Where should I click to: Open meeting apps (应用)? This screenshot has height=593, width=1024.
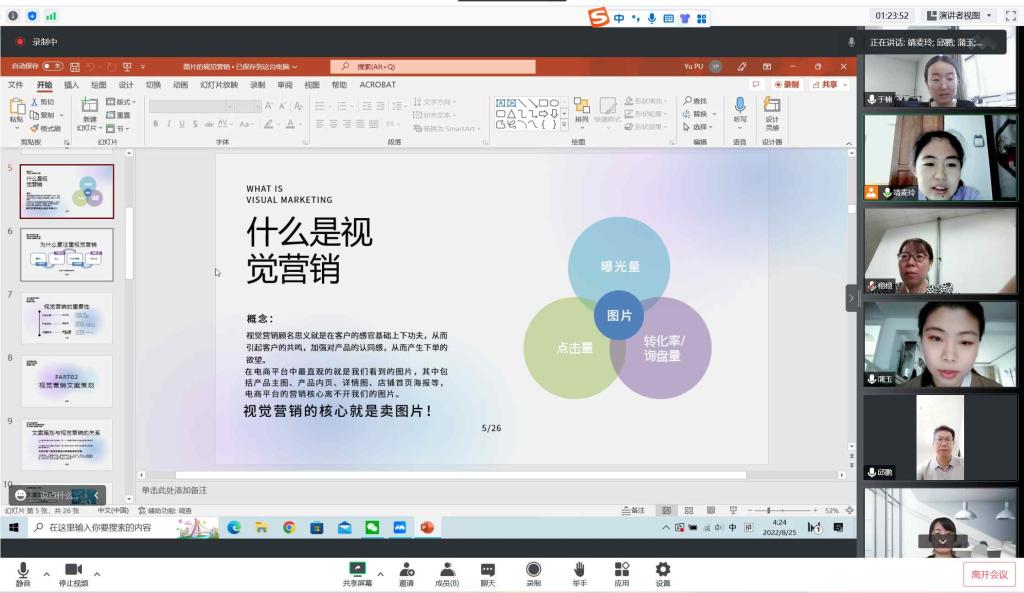(622, 573)
